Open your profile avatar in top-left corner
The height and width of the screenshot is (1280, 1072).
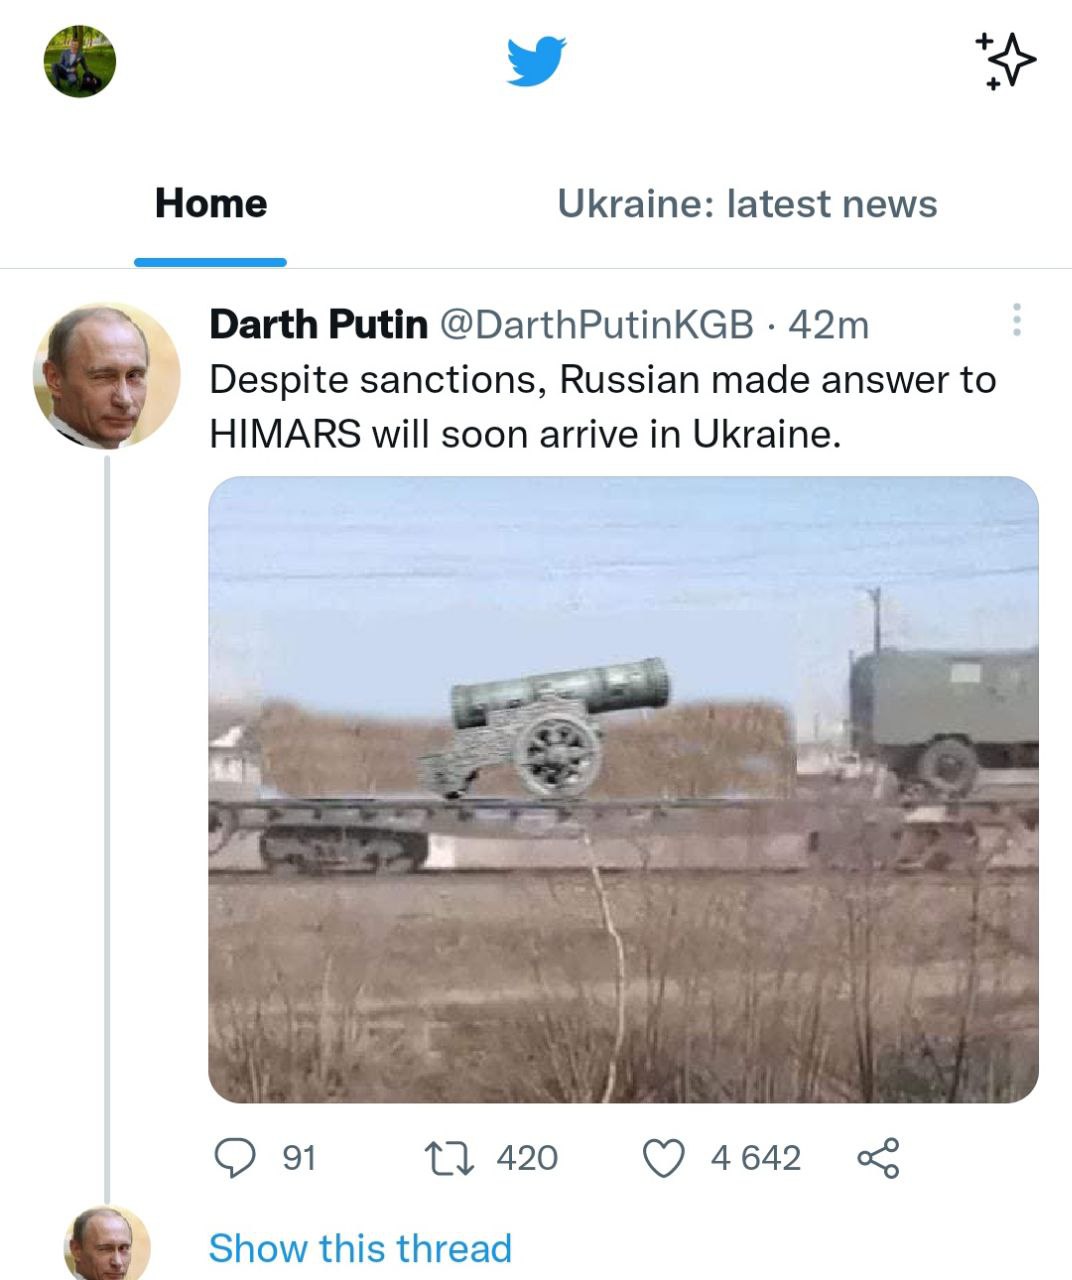[80, 61]
